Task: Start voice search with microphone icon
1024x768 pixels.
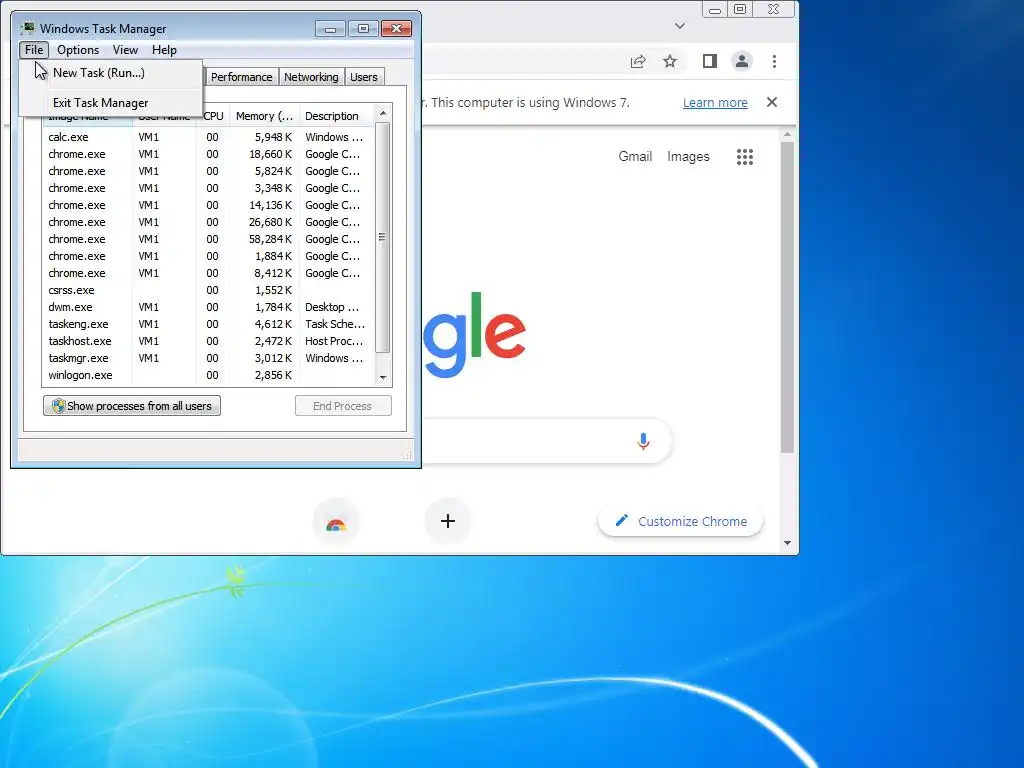Action: tap(643, 441)
